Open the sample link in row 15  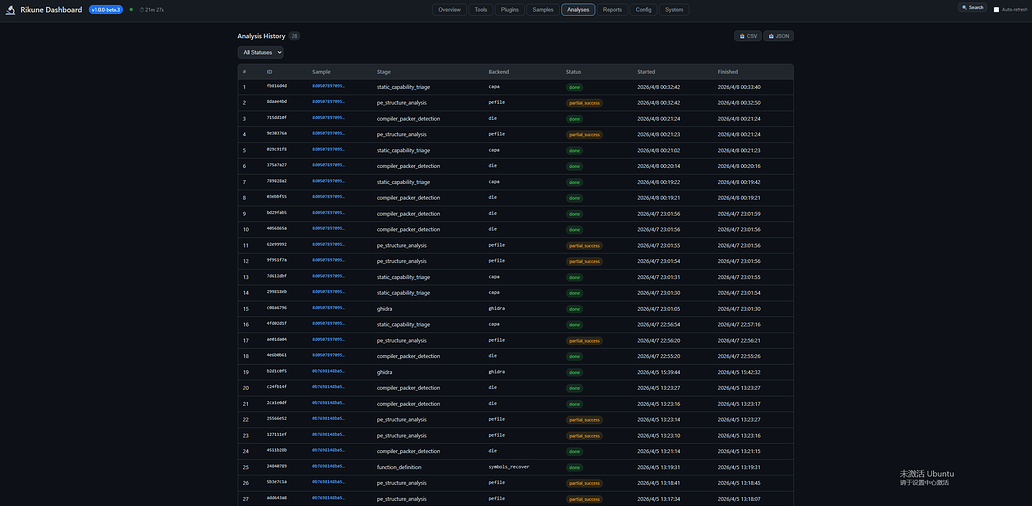click(328, 308)
